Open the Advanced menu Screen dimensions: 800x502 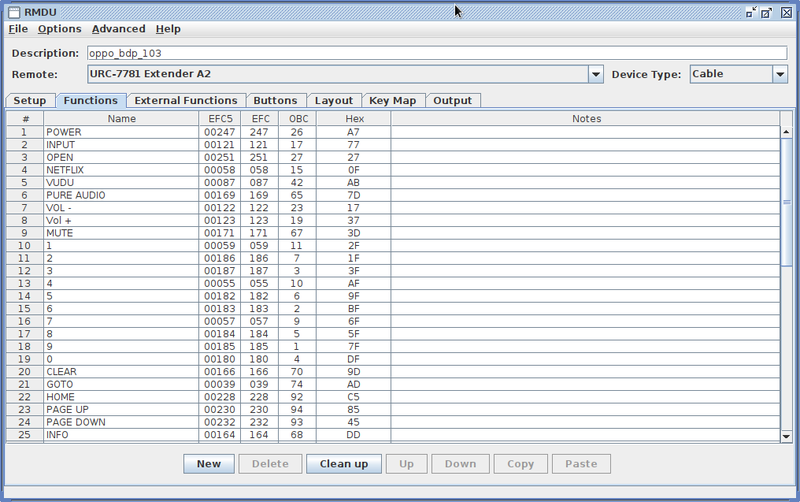(118, 29)
